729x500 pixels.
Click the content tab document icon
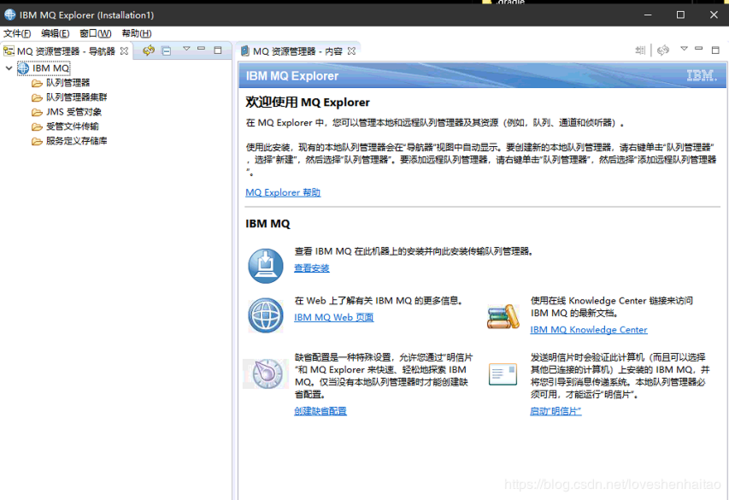coord(245,51)
